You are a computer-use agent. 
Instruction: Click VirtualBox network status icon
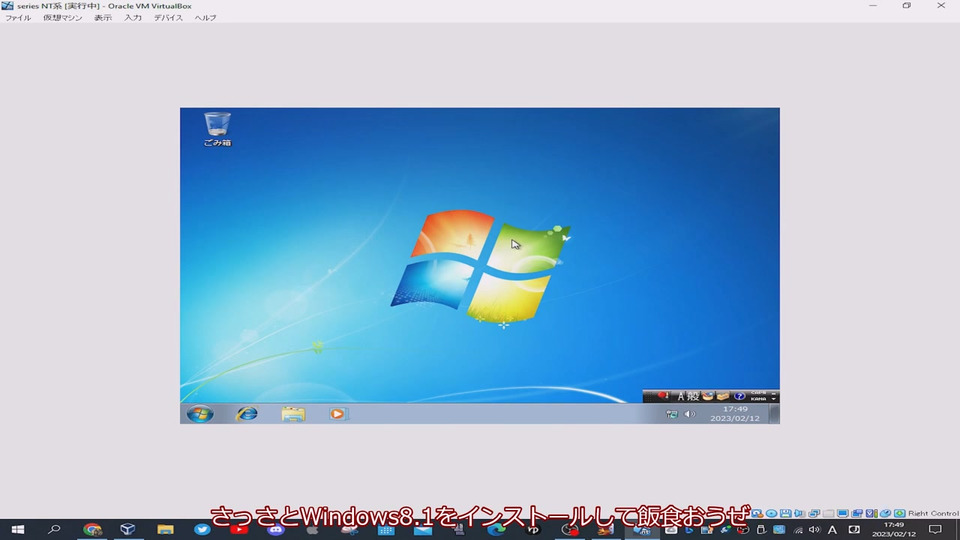(x=814, y=514)
